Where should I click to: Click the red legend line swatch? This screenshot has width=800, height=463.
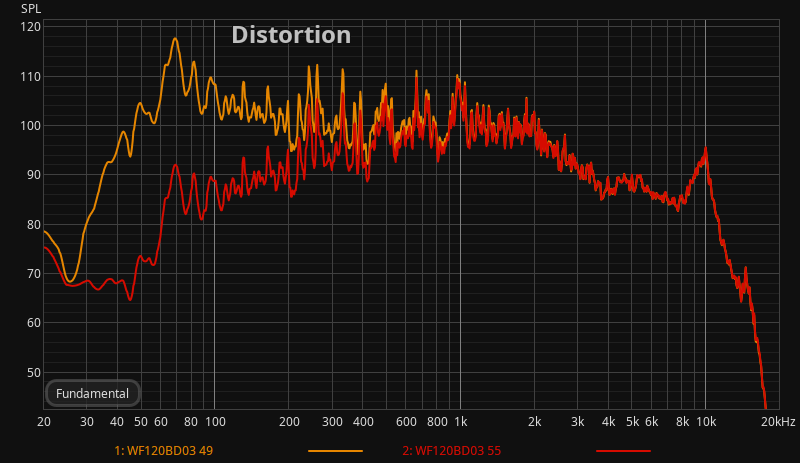[623, 451]
